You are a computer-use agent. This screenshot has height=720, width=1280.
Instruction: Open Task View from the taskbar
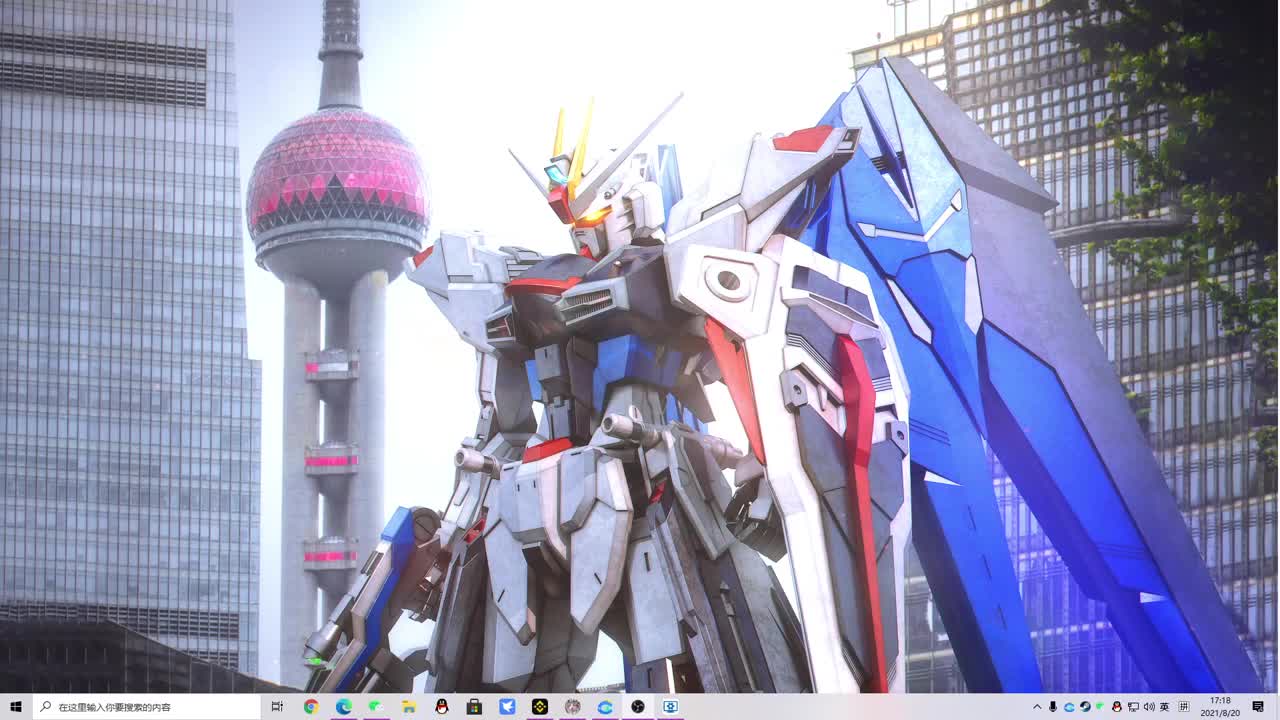pyautogui.click(x=277, y=706)
